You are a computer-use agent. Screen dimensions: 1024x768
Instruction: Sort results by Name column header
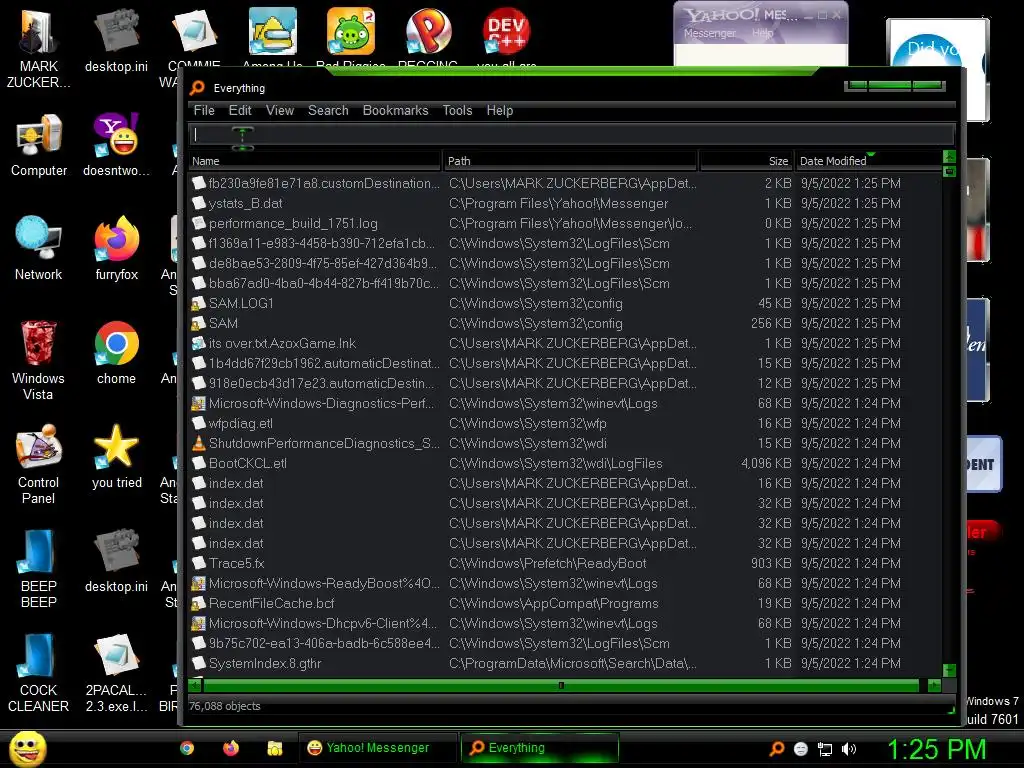pyautogui.click(x=315, y=161)
